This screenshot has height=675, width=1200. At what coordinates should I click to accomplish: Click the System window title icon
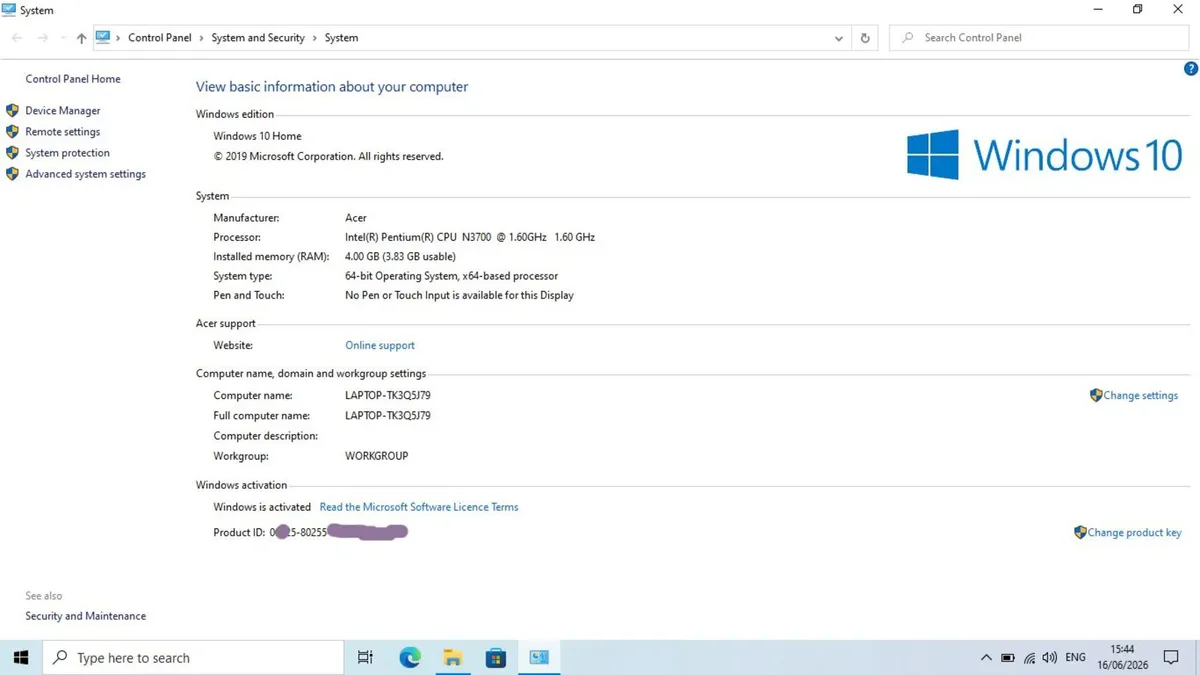9,10
